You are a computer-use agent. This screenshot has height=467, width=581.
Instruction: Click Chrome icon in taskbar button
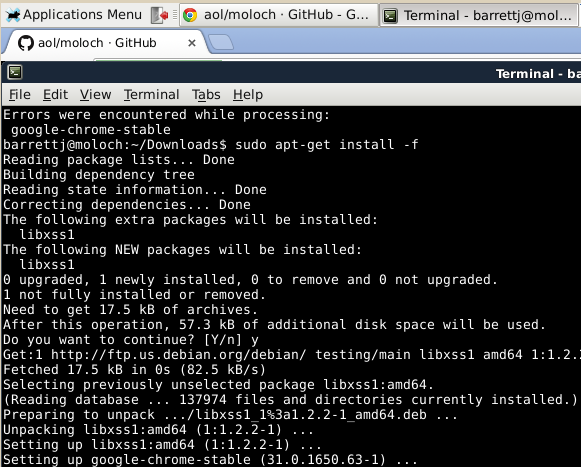190,15
